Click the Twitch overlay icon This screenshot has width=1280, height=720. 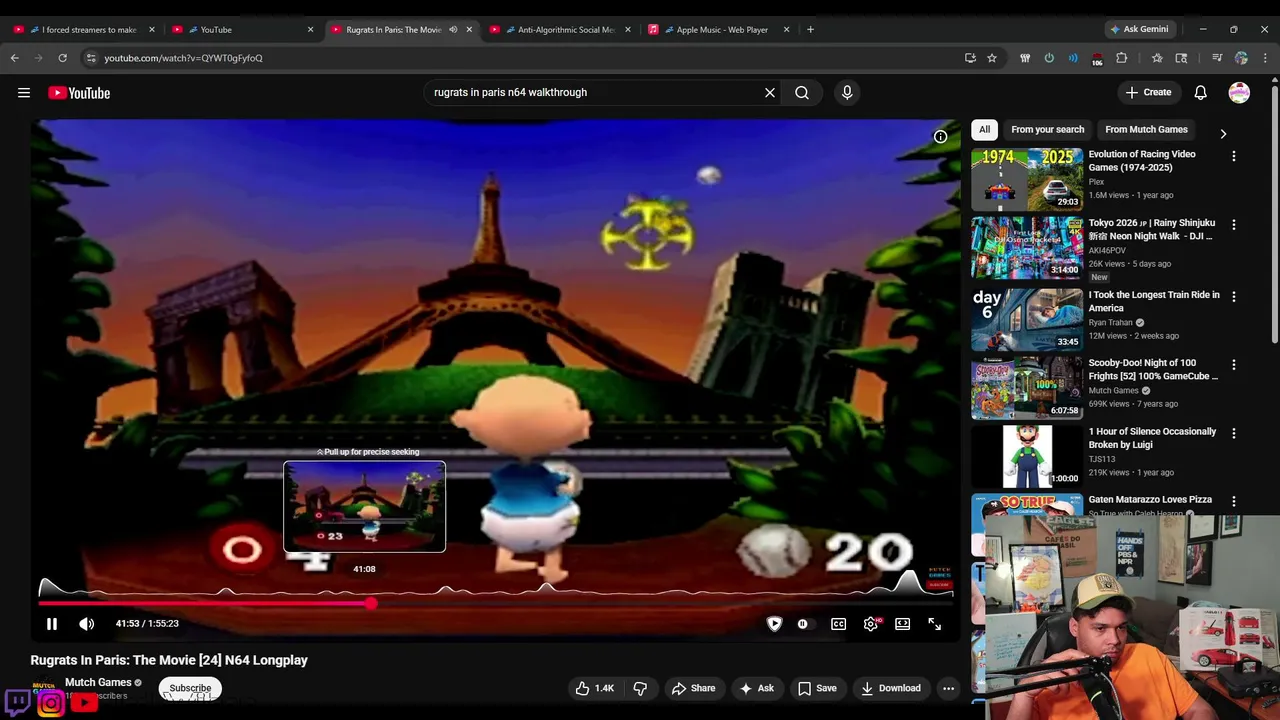17,702
